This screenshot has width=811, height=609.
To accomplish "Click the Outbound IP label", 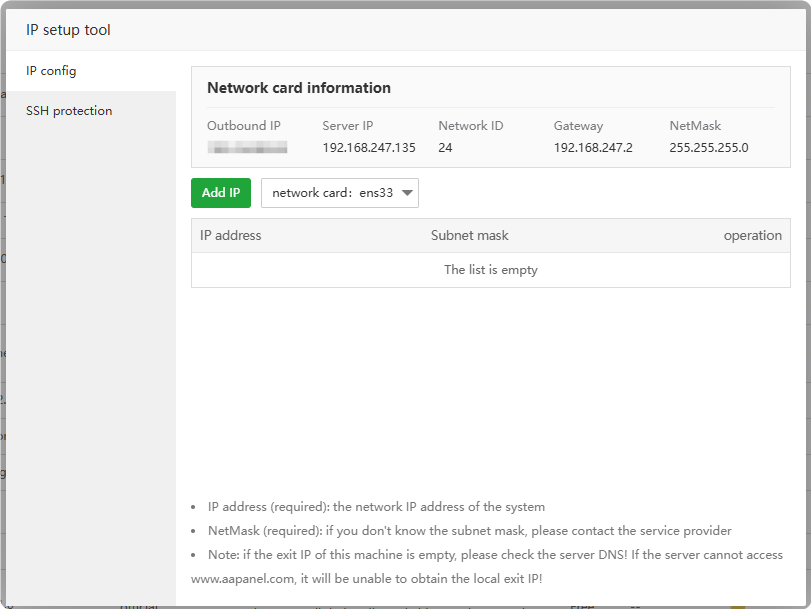I will pyautogui.click(x=243, y=126).
